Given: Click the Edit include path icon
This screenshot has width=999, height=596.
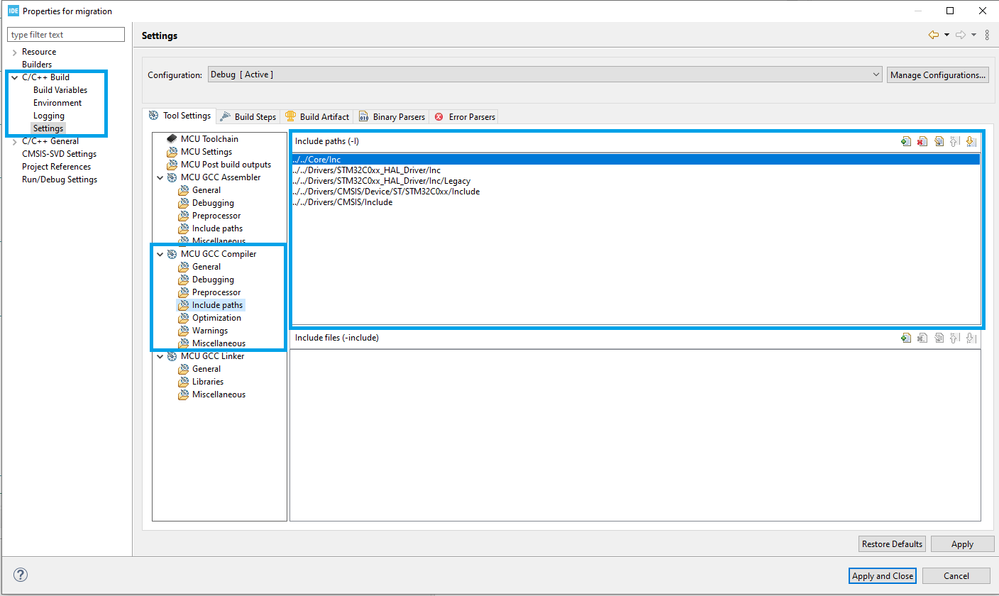Looking at the screenshot, I should click(938, 142).
